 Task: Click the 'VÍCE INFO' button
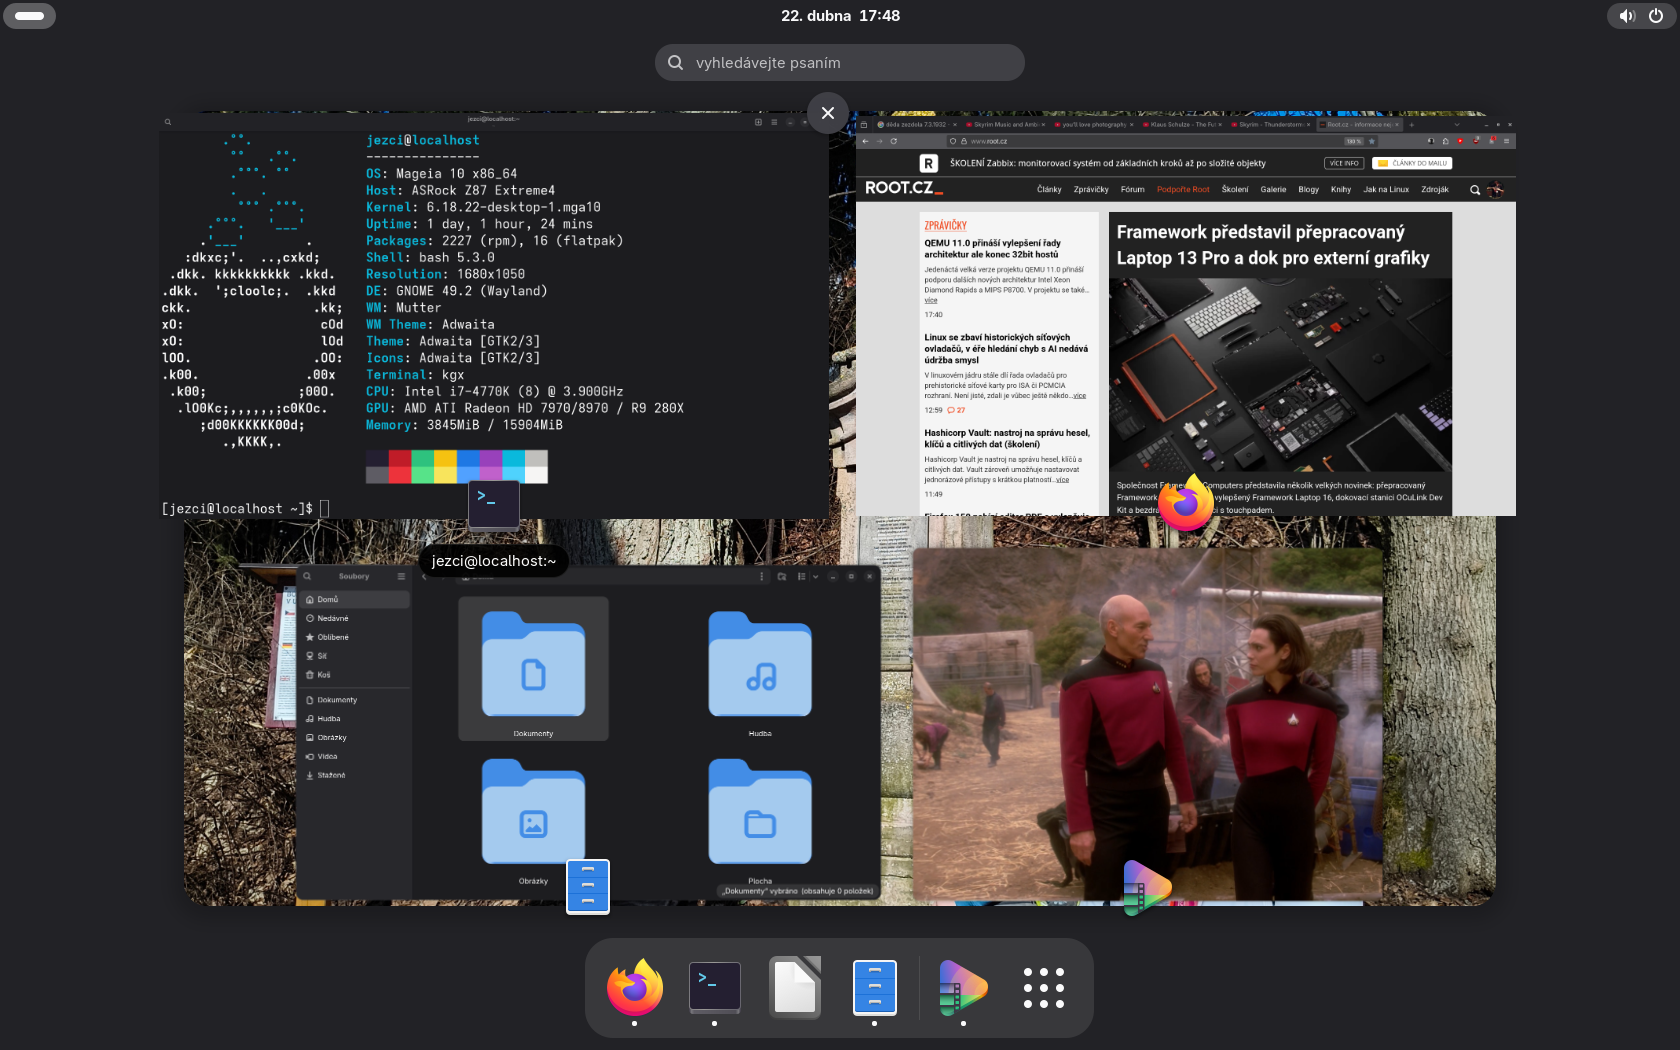(1344, 163)
